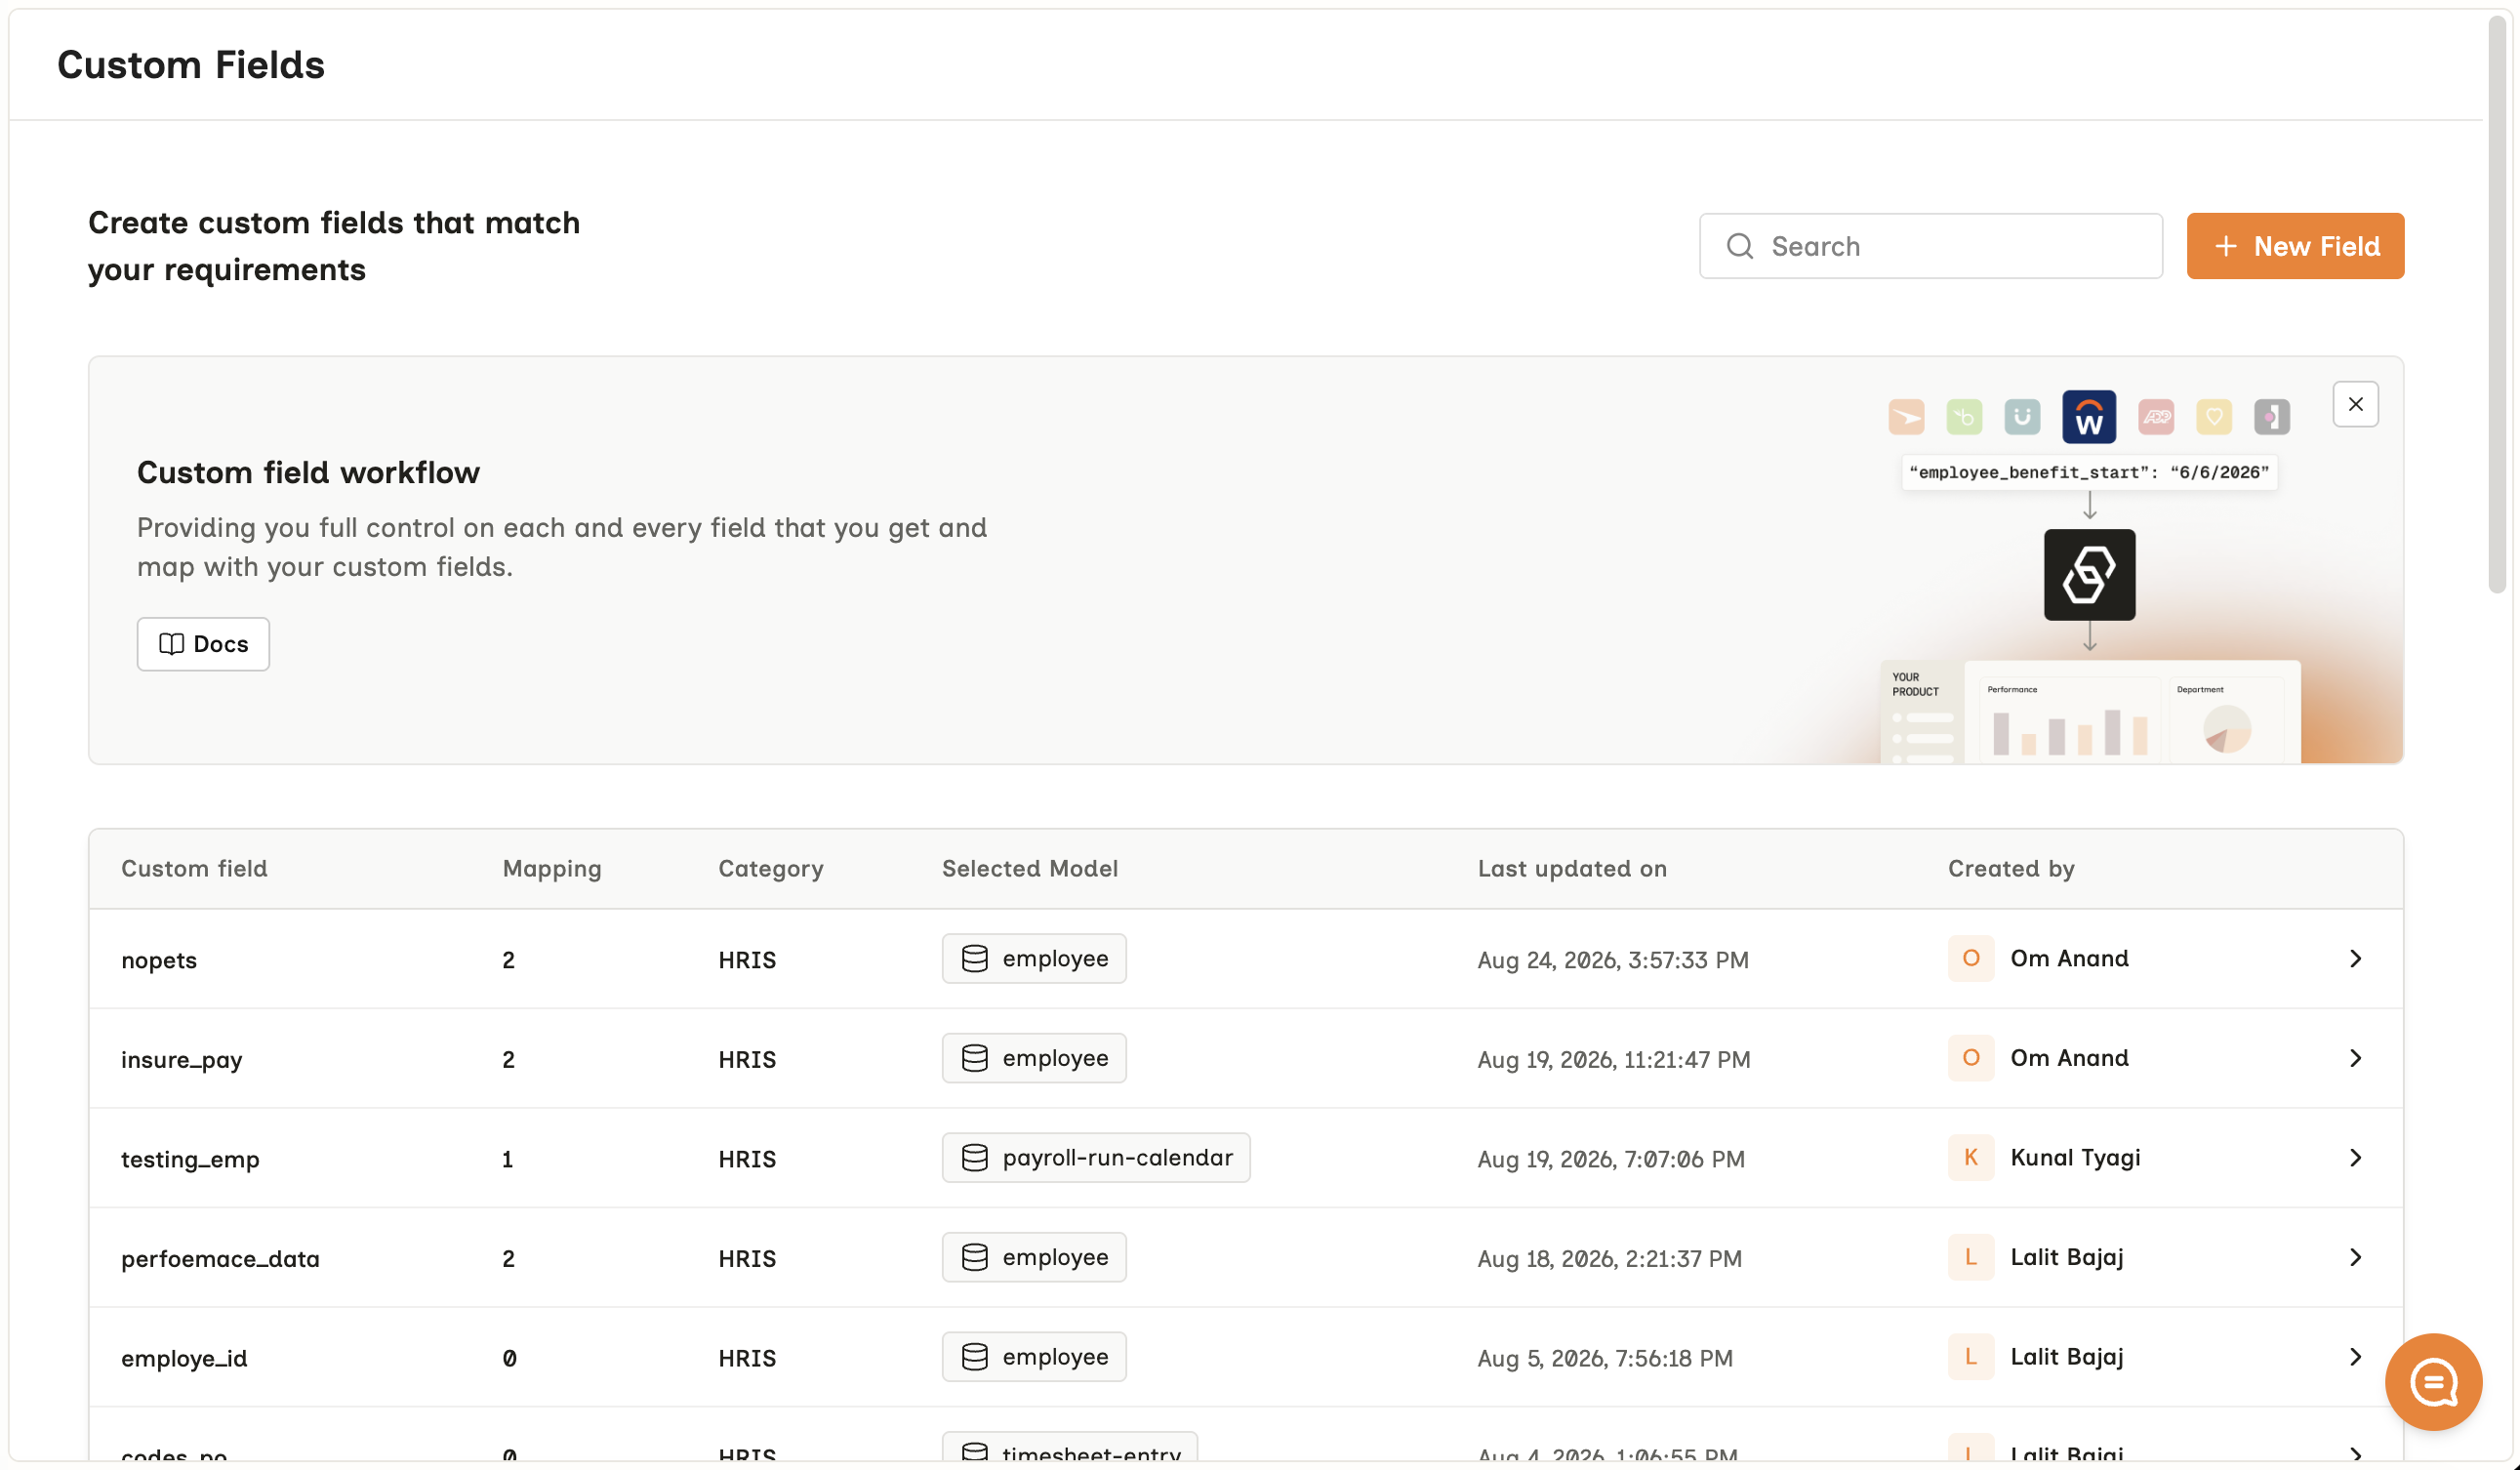Screen dimensions: 2520x1470
Task: Click the L avatar in perfoemace_data row
Action: tap(1971, 1257)
